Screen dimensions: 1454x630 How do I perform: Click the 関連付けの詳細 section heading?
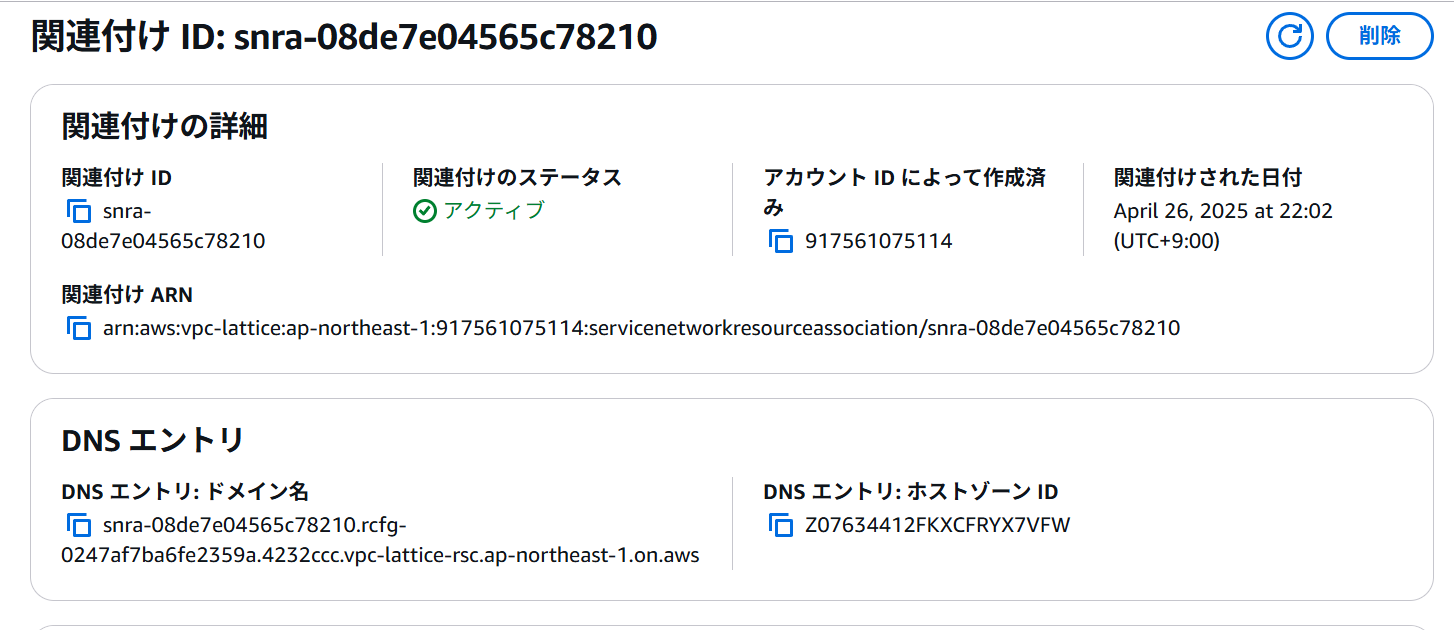[x=164, y=126]
